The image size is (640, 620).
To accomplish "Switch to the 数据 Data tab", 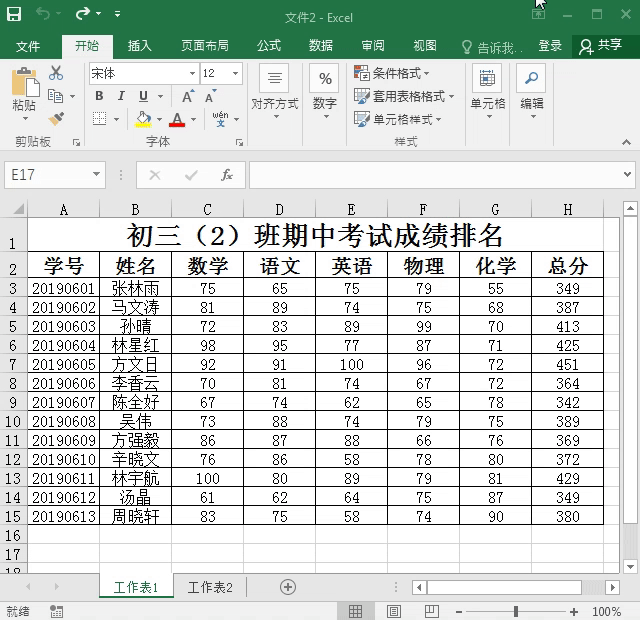I will tap(321, 46).
